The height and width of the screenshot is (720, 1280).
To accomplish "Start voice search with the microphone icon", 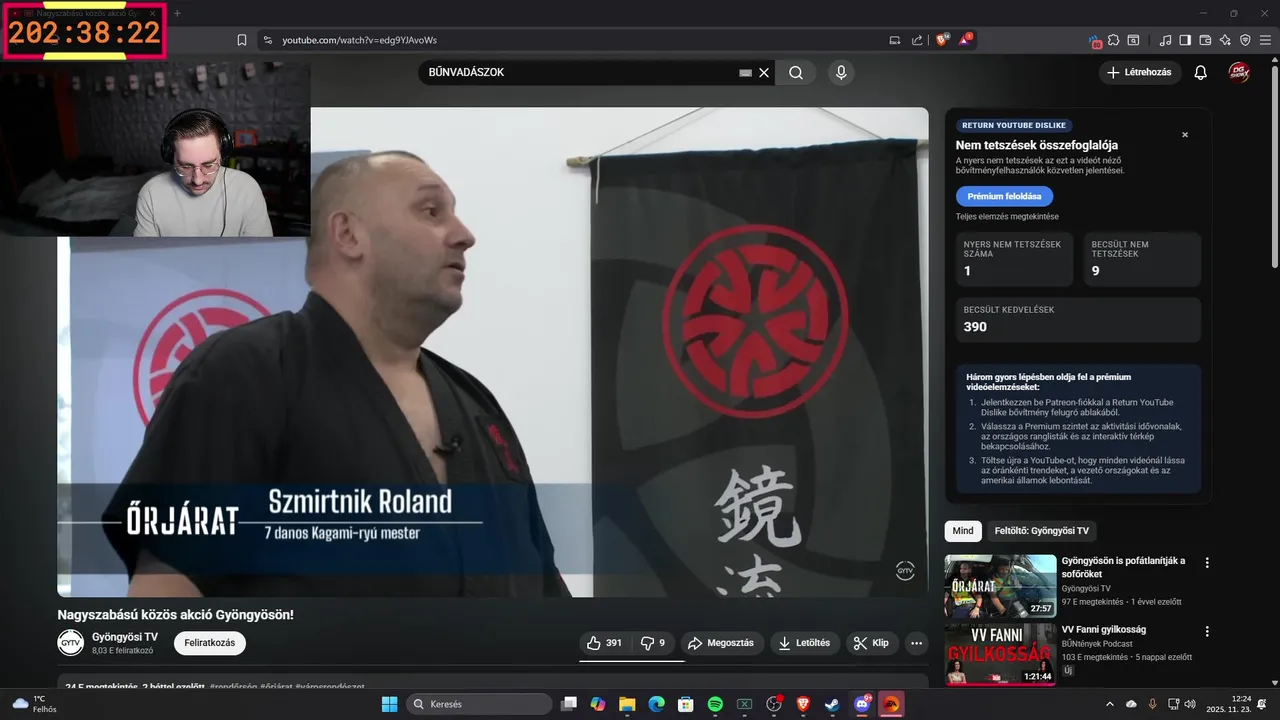I will point(841,72).
